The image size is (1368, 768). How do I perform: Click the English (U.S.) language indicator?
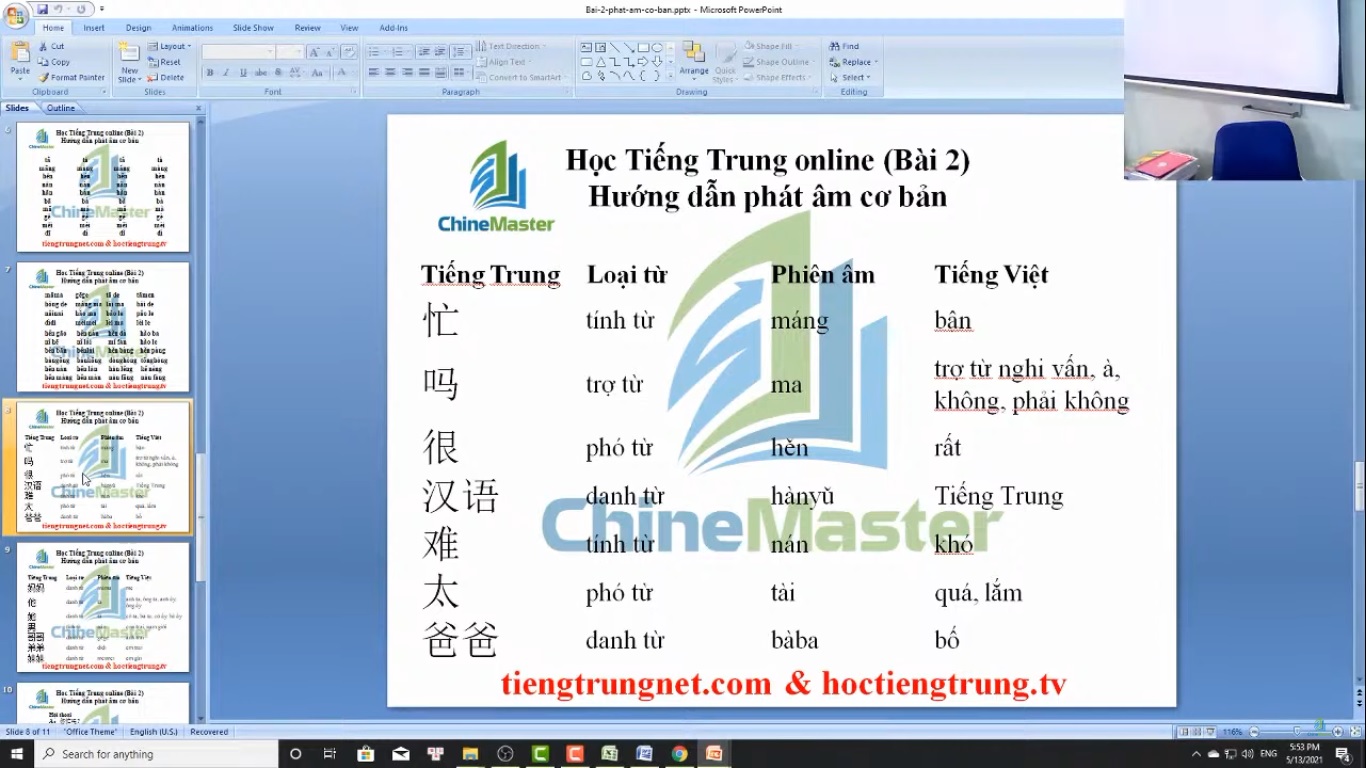(154, 732)
